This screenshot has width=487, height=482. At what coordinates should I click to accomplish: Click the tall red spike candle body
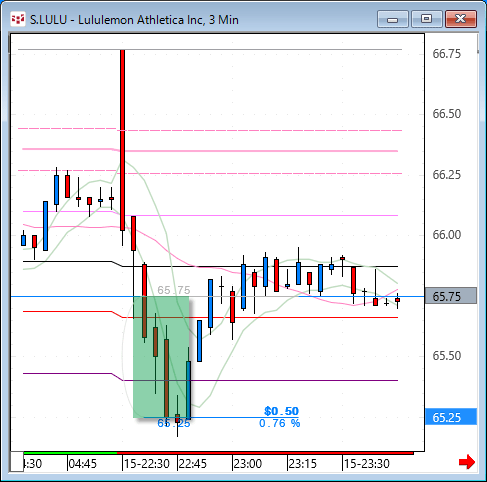click(122, 140)
